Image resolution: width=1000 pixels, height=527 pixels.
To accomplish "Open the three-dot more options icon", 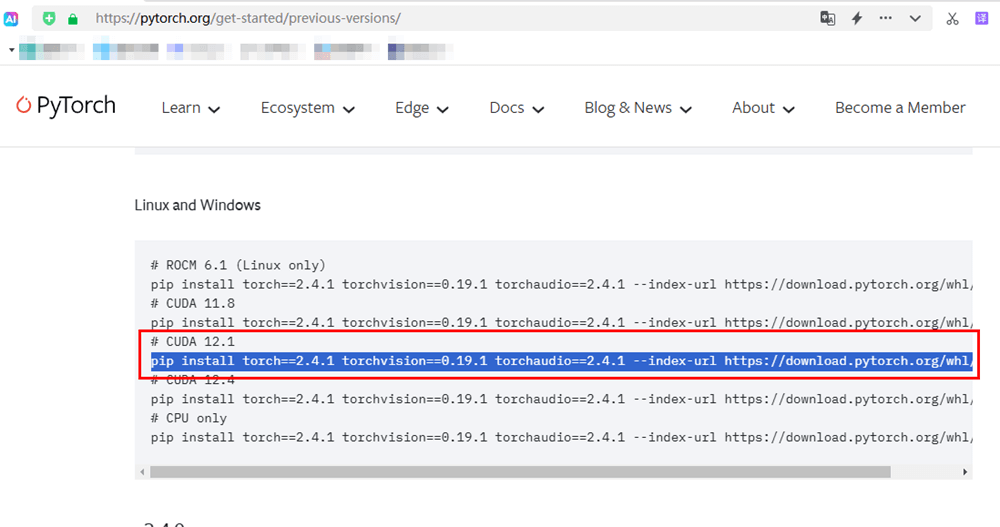I will 886,18.
